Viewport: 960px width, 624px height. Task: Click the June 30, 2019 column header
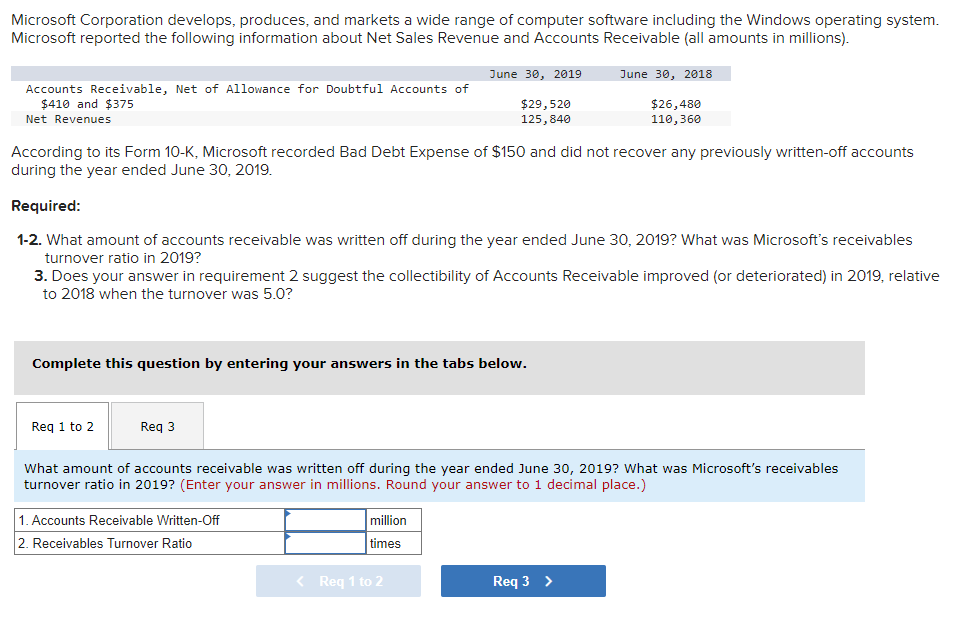(536, 74)
